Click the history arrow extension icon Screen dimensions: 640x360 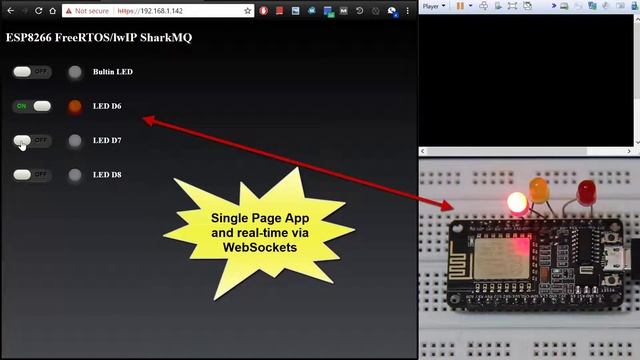click(x=360, y=11)
